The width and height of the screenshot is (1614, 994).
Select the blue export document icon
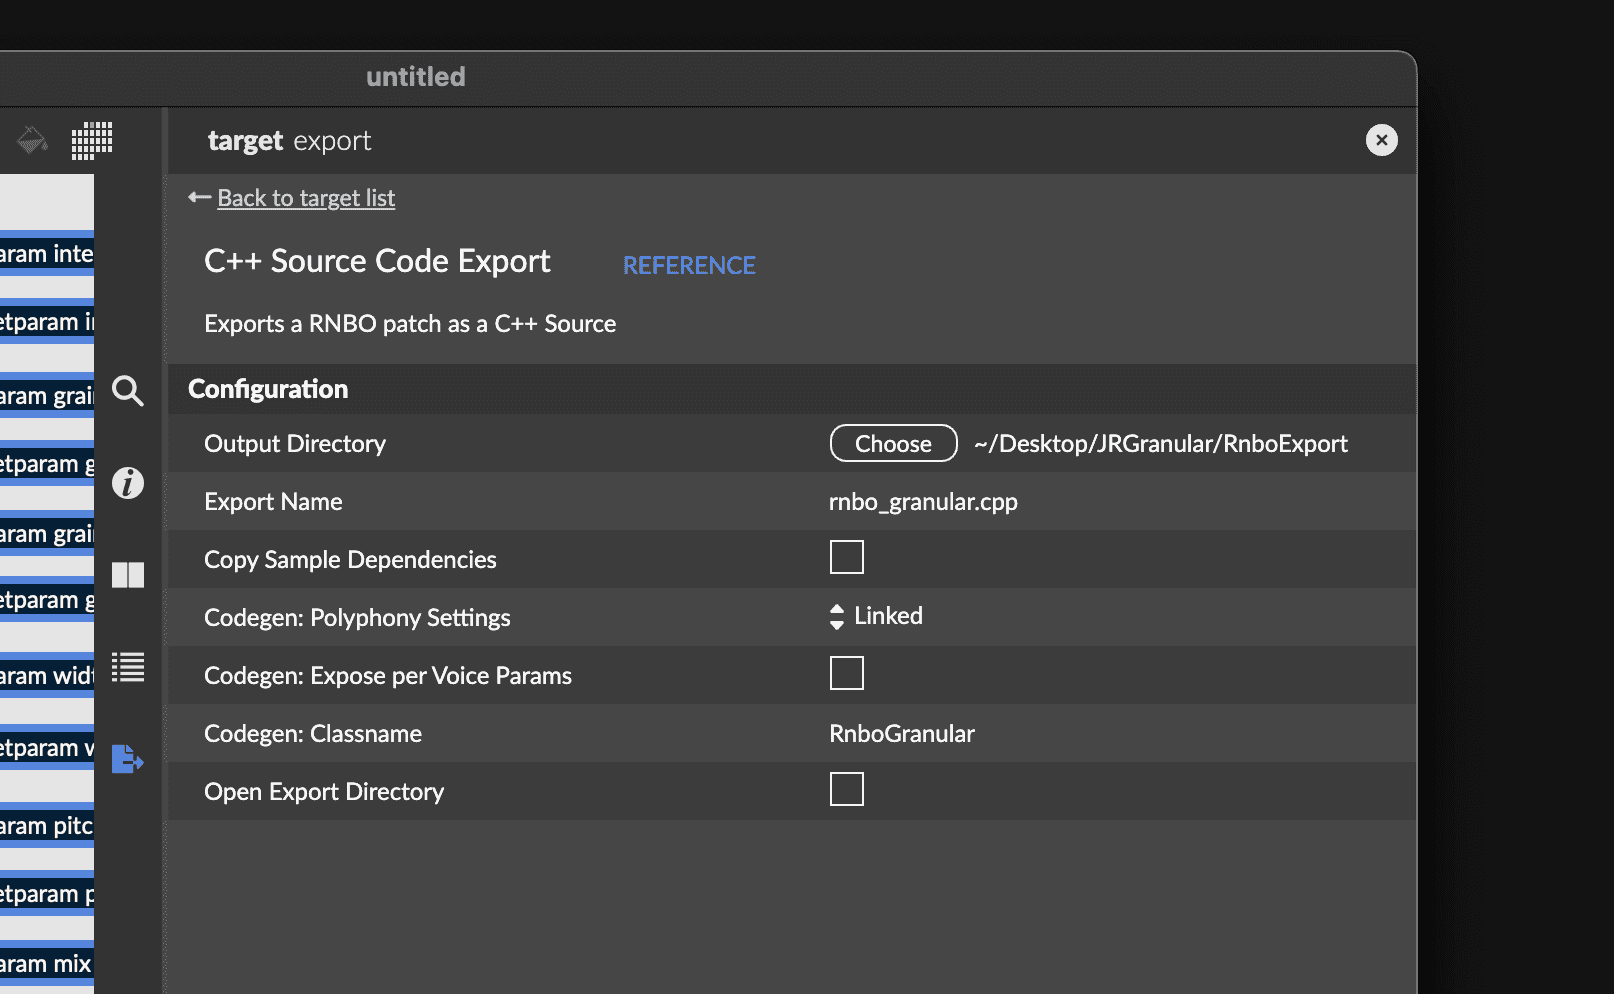point(128,760)
